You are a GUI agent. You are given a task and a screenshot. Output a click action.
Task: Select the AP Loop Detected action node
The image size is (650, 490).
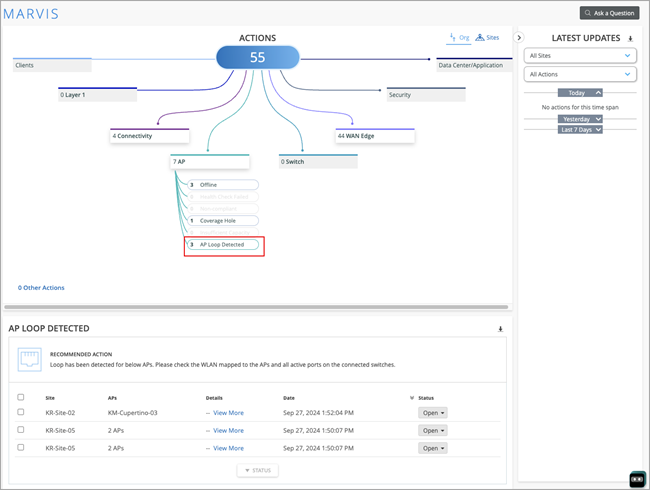tap(222, 244)
